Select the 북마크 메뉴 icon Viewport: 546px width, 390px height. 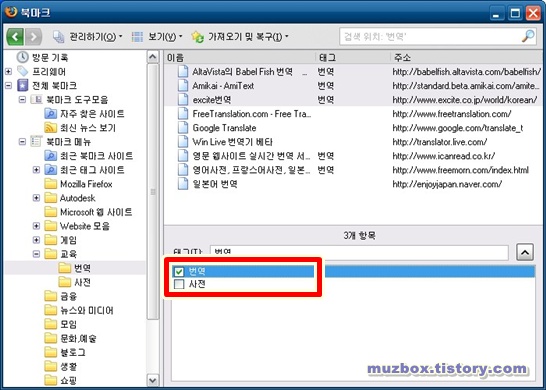click(36, 141)
